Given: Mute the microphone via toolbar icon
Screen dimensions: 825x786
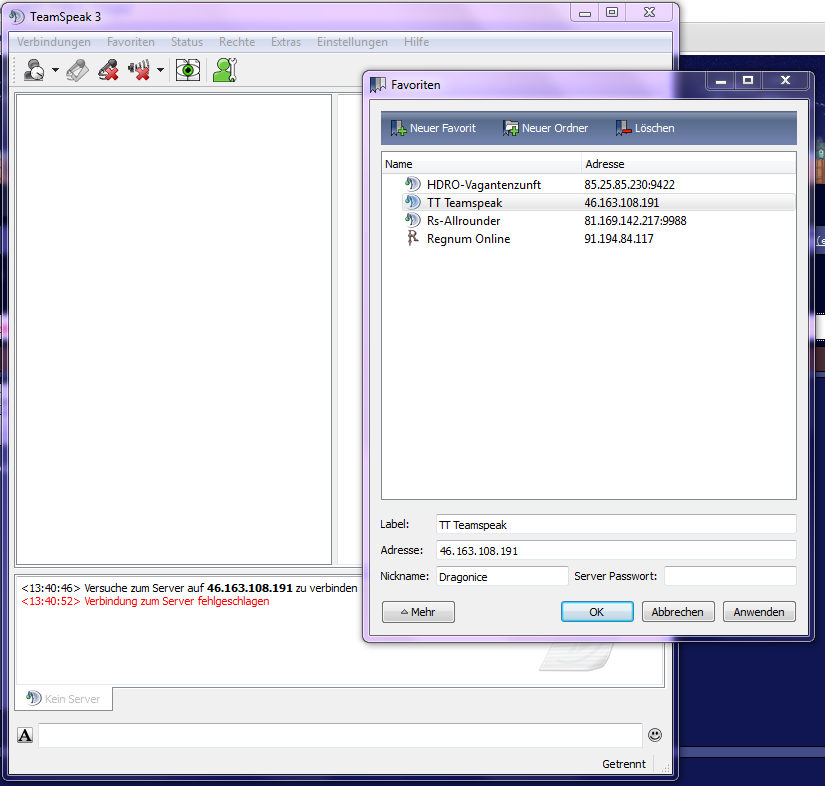Looking at the screenshot, I should pos(108,70).
